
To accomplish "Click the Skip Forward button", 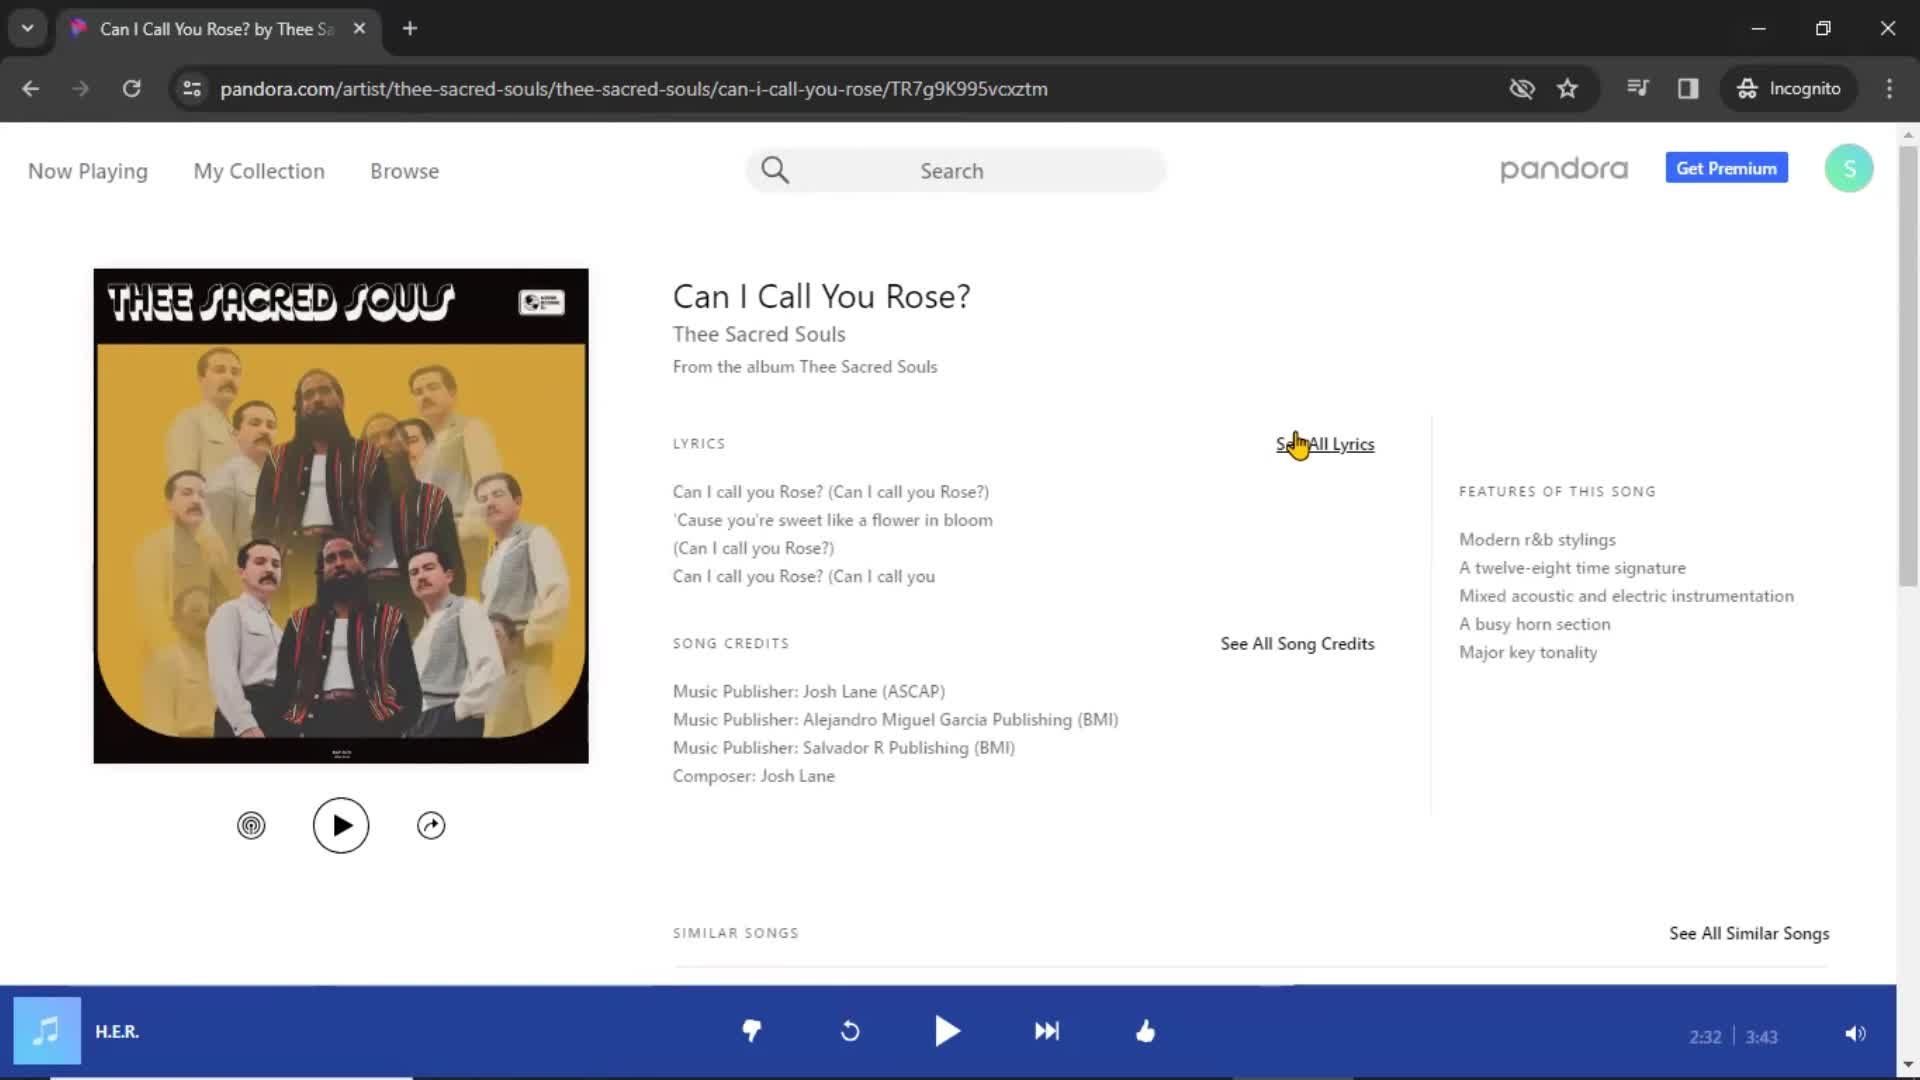I will (1046, 1031).
